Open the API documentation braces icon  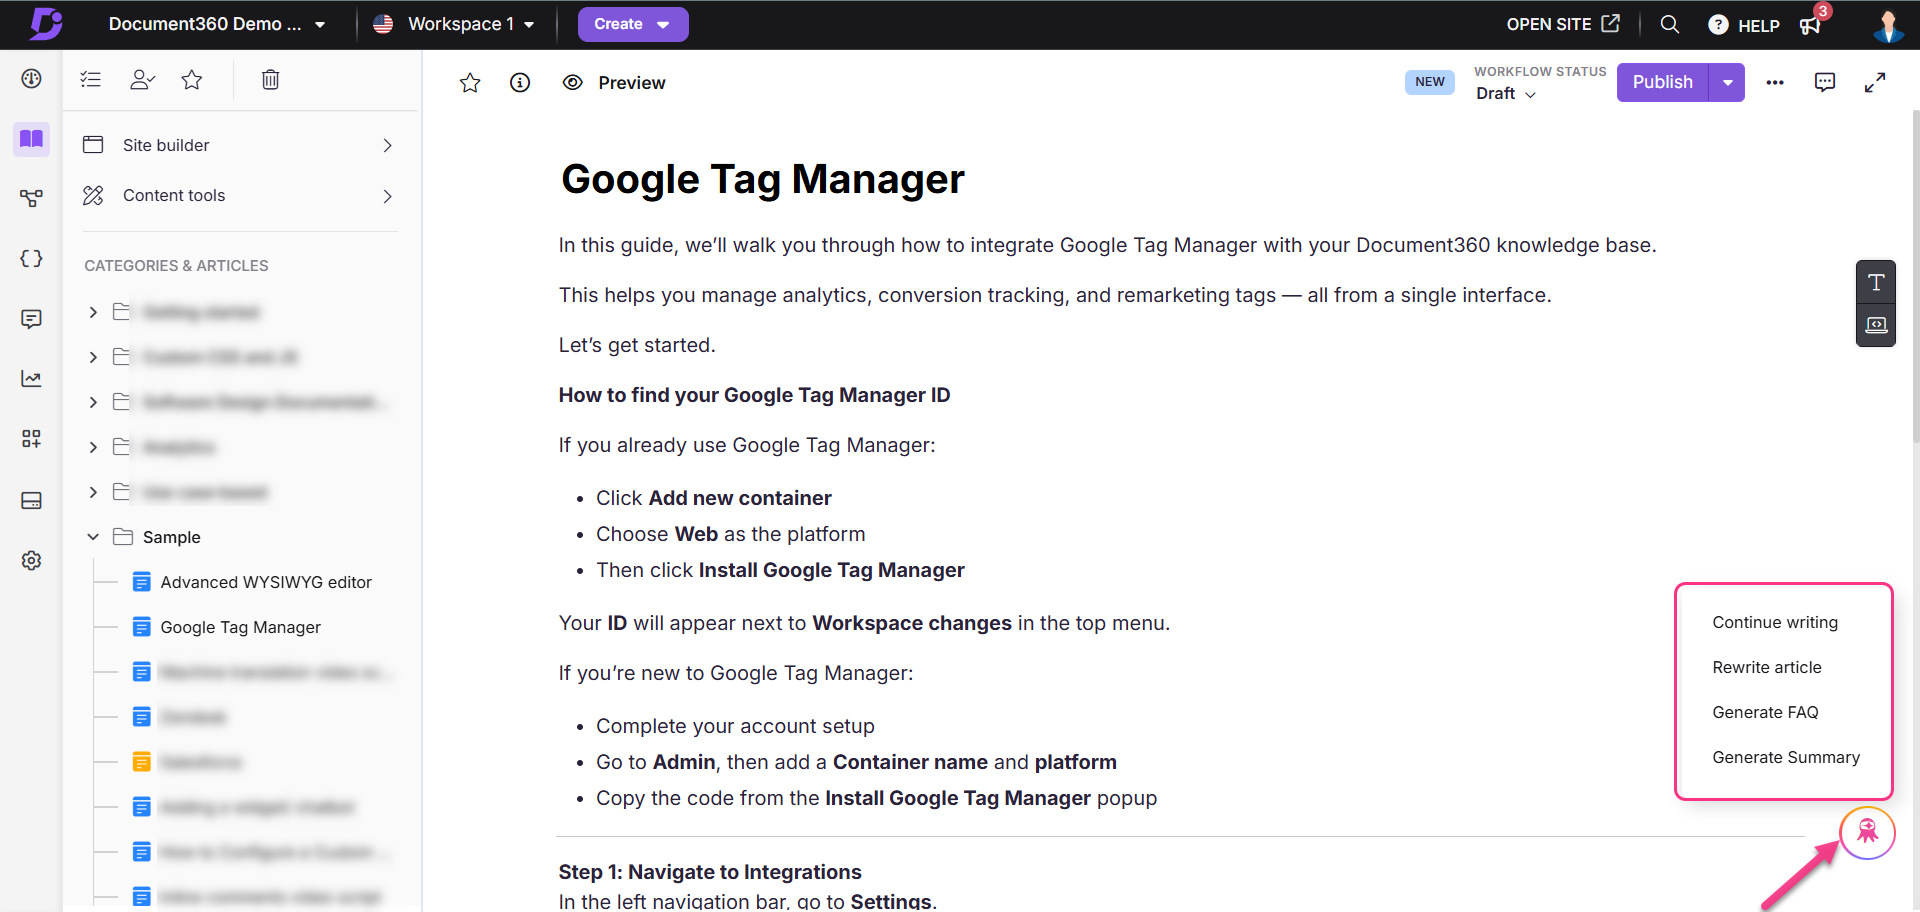coord(31,258)
